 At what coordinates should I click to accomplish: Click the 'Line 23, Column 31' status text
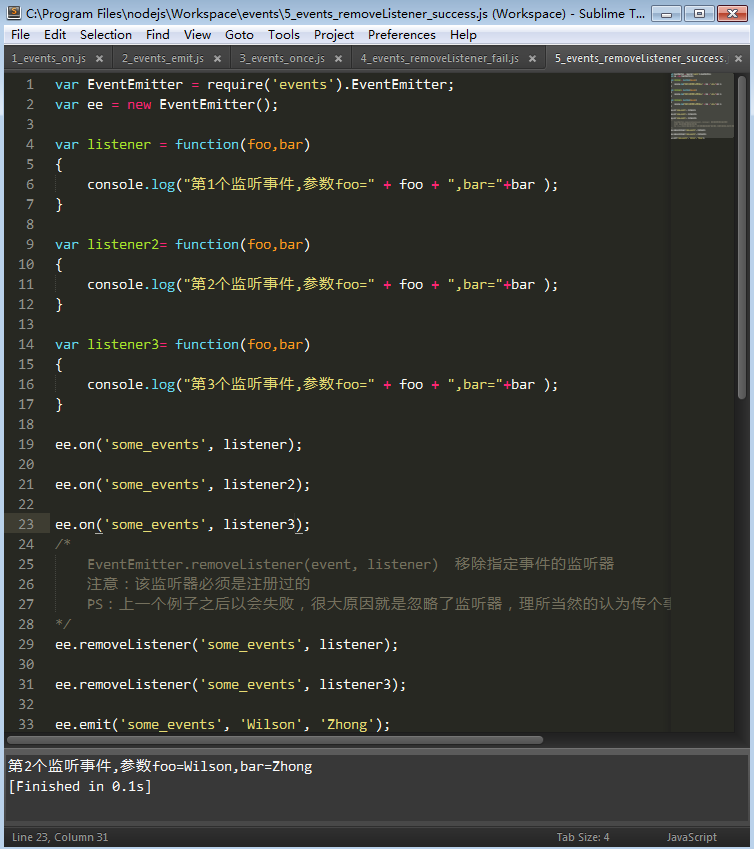point(60,837)
